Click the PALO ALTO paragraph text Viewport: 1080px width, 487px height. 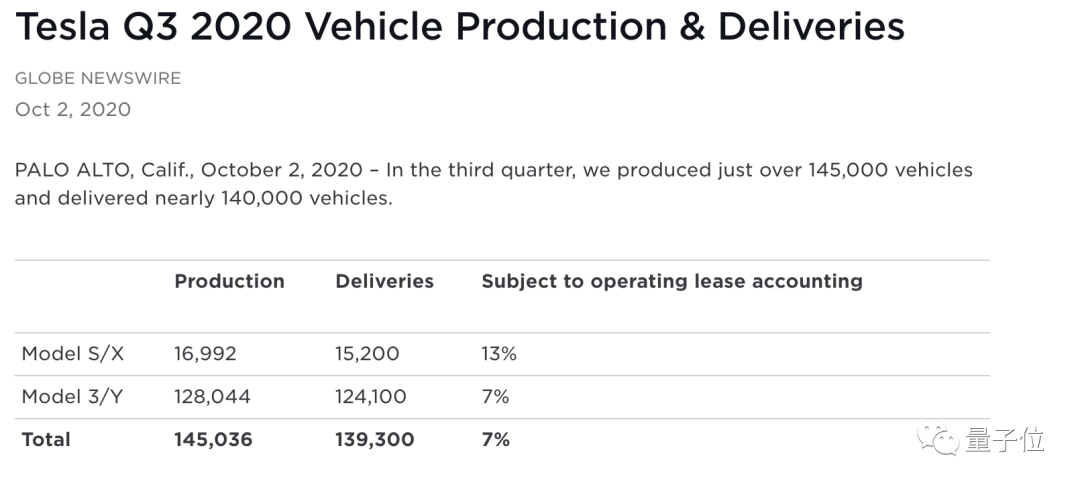click(494, 184)
